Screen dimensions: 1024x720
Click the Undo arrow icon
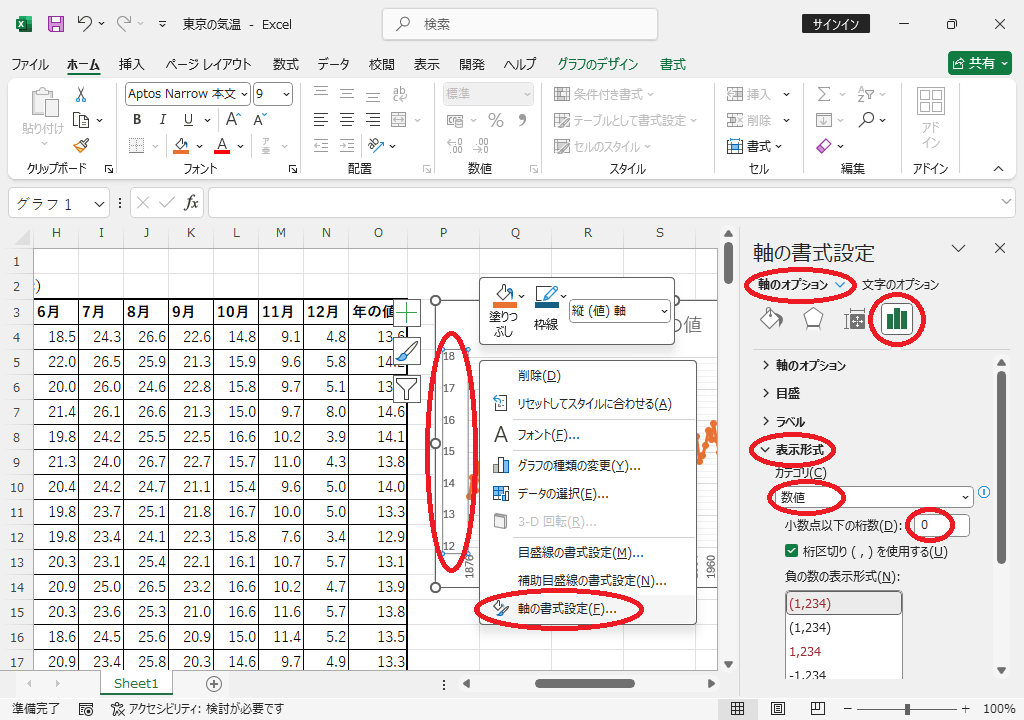click(x=84, y=24)
